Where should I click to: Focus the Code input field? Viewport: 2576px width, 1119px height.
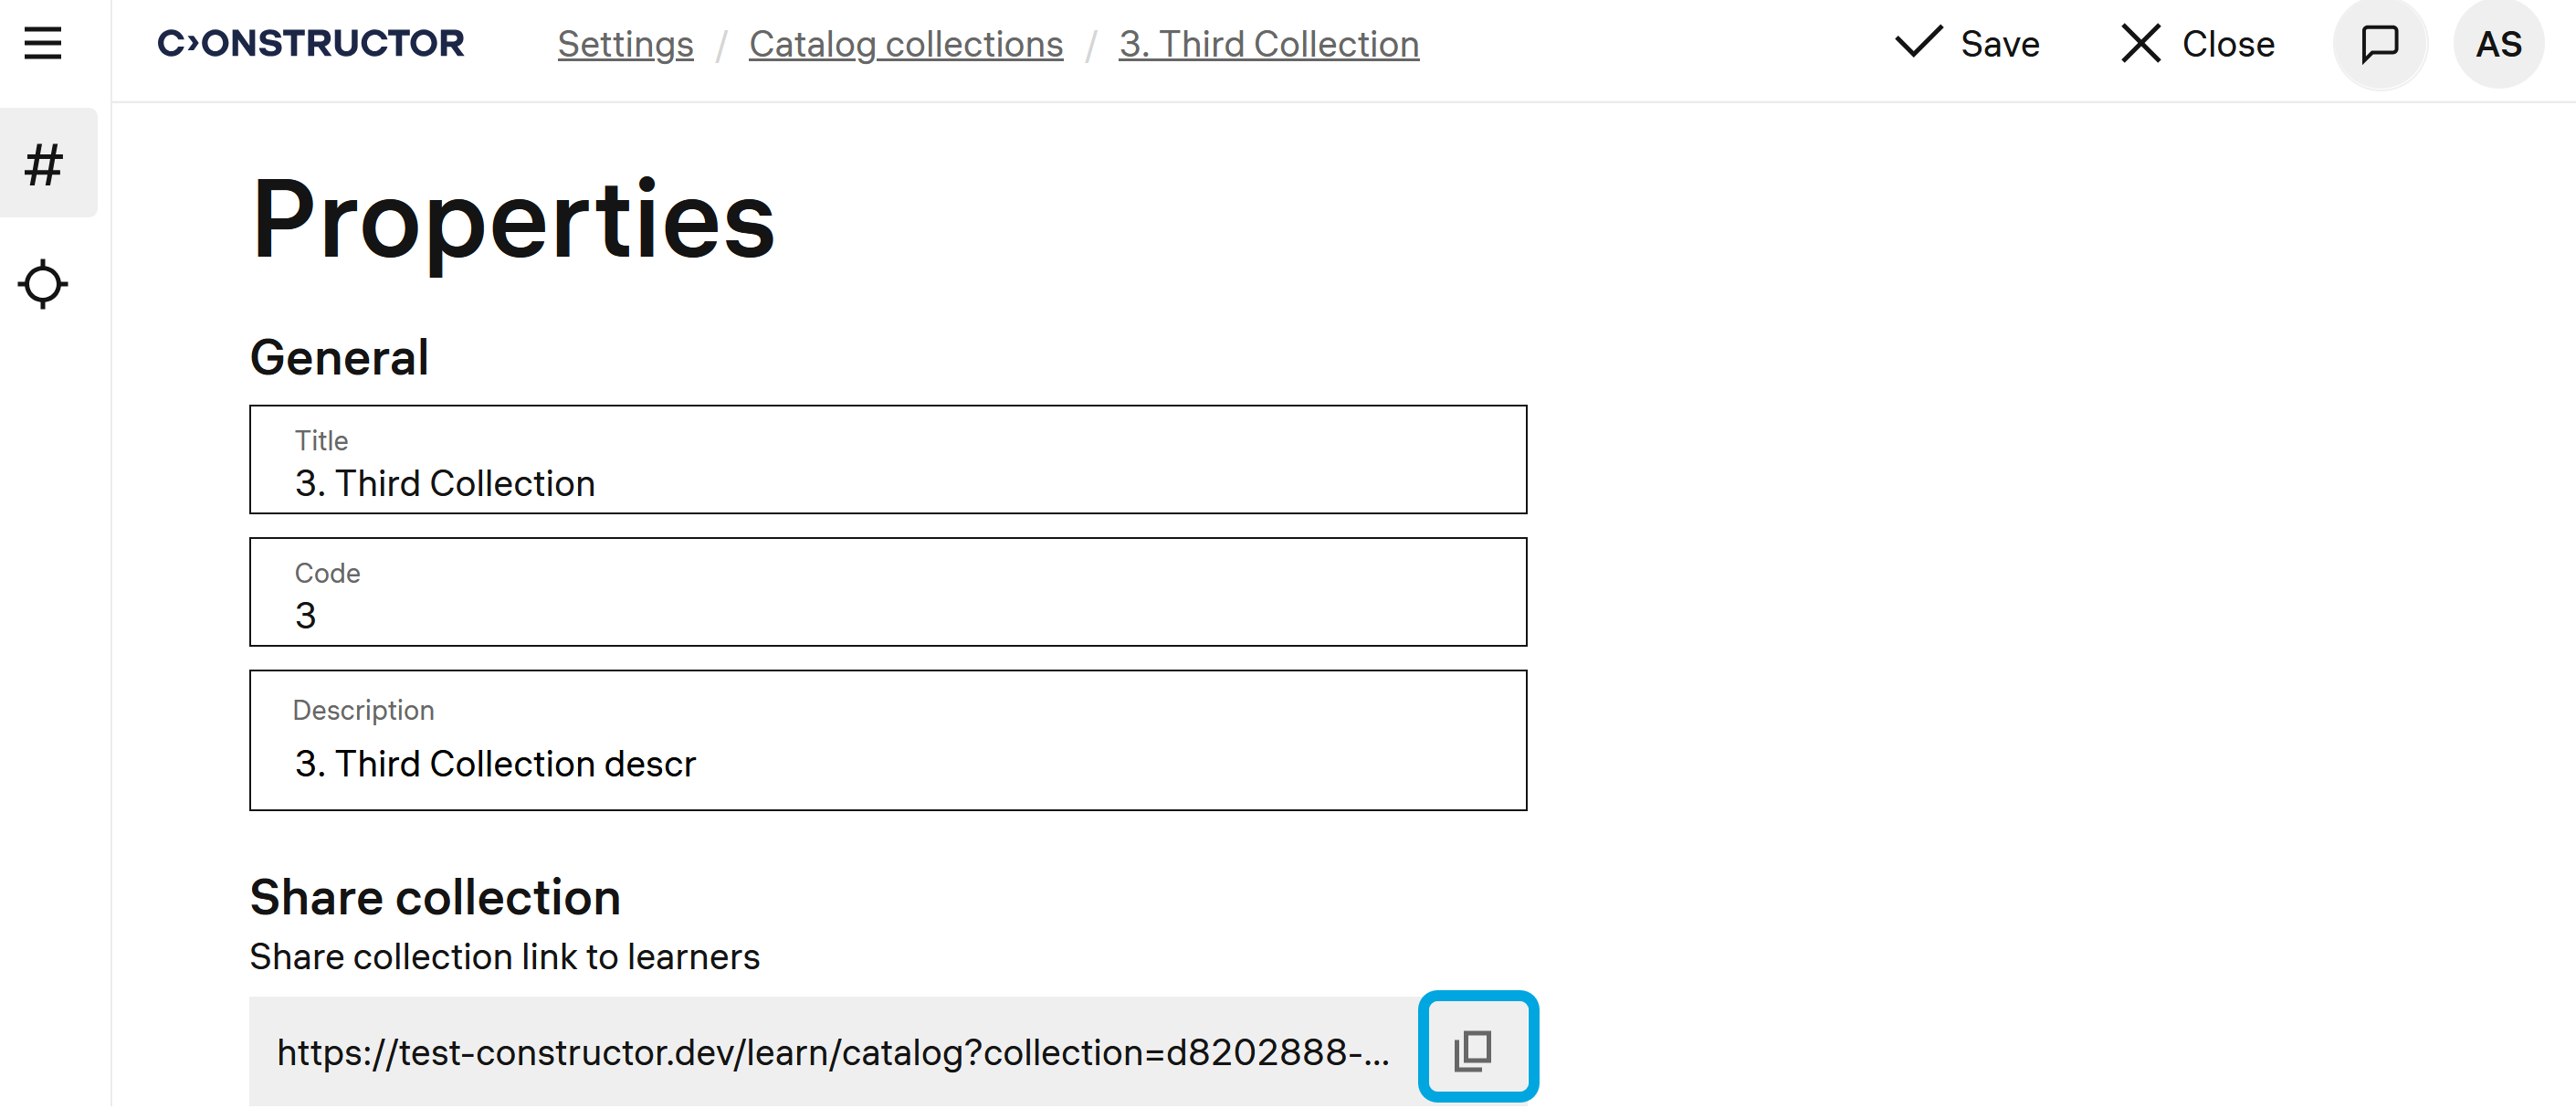887,615
